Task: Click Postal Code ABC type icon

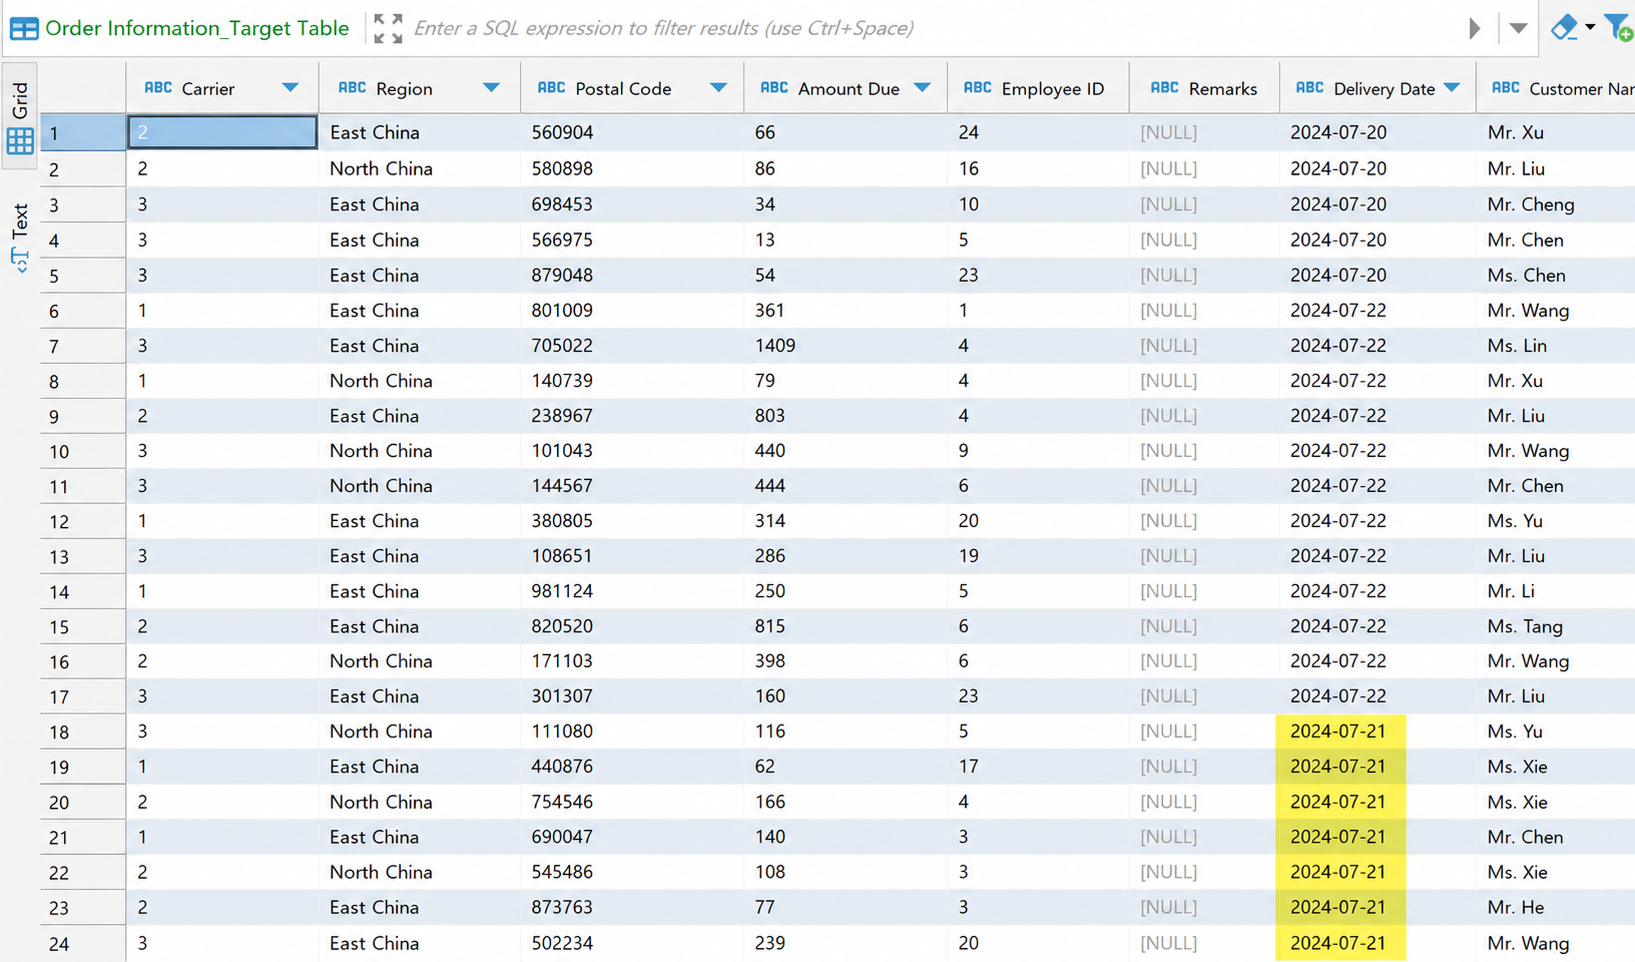Action: 551,88
